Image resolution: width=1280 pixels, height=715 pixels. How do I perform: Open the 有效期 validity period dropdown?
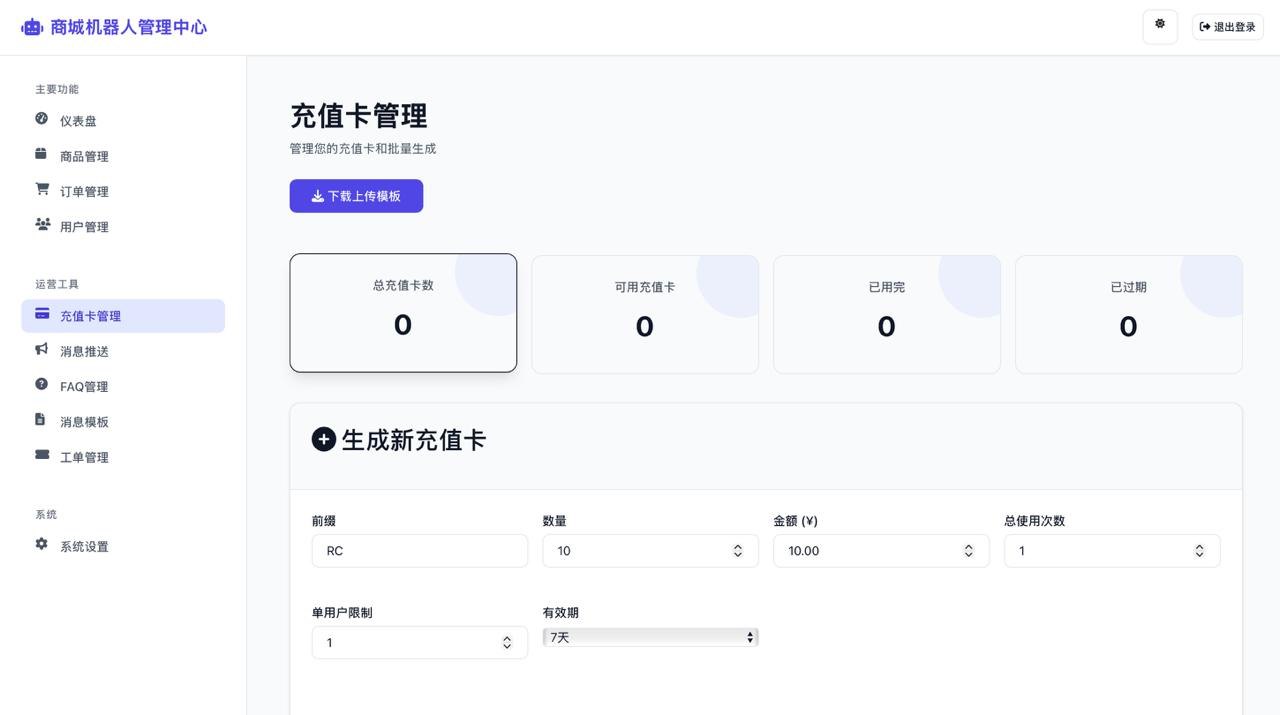click(649, 636)
